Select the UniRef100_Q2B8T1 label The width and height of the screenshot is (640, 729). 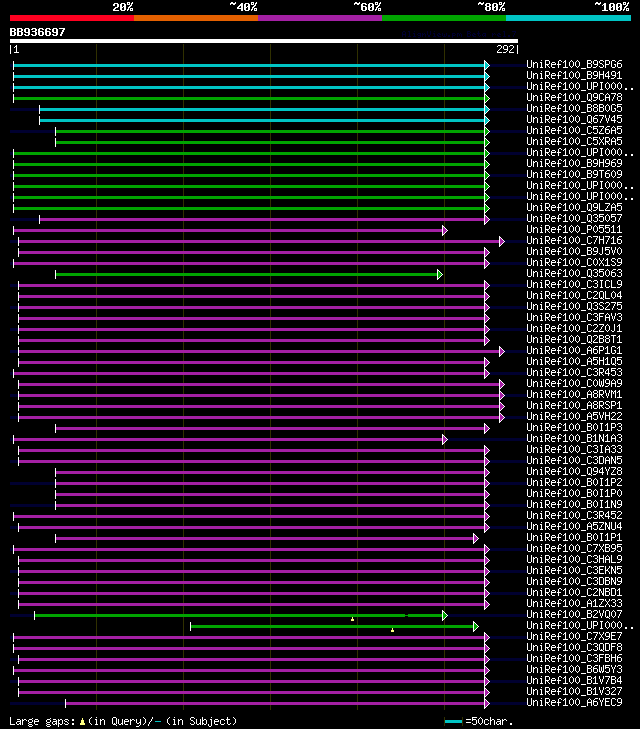click(574, 339)
